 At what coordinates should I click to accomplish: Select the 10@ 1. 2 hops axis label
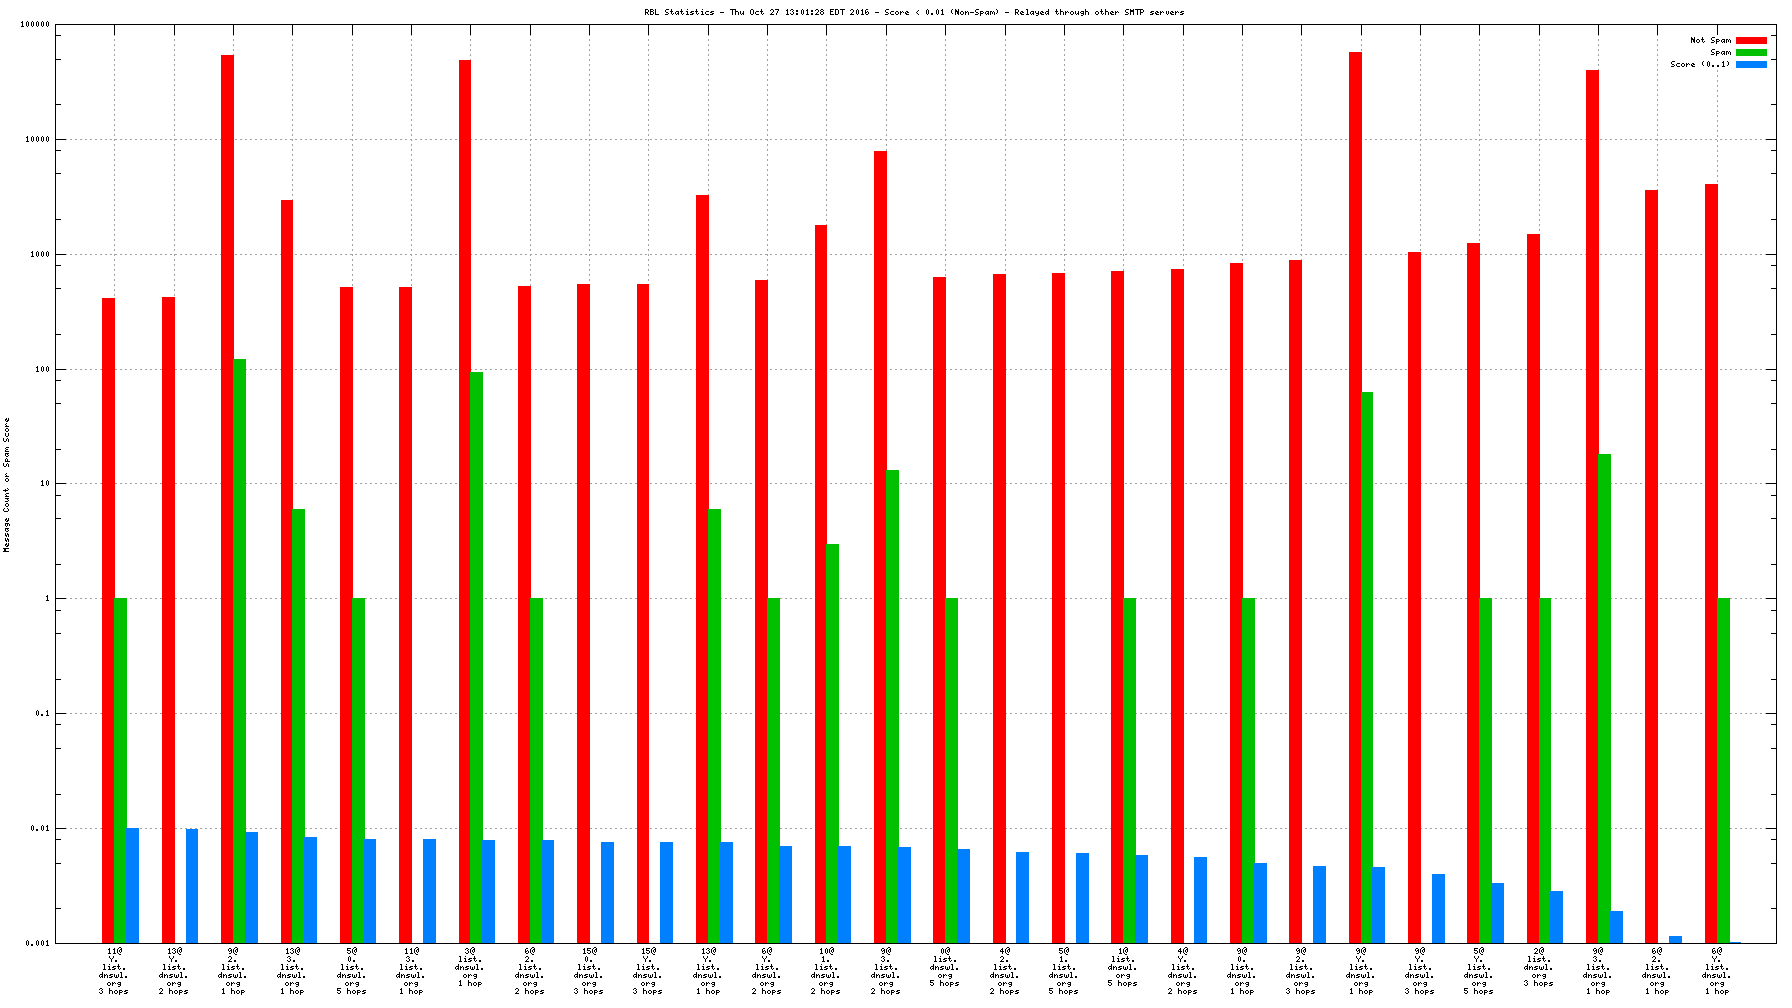click(x=826, y=970)
